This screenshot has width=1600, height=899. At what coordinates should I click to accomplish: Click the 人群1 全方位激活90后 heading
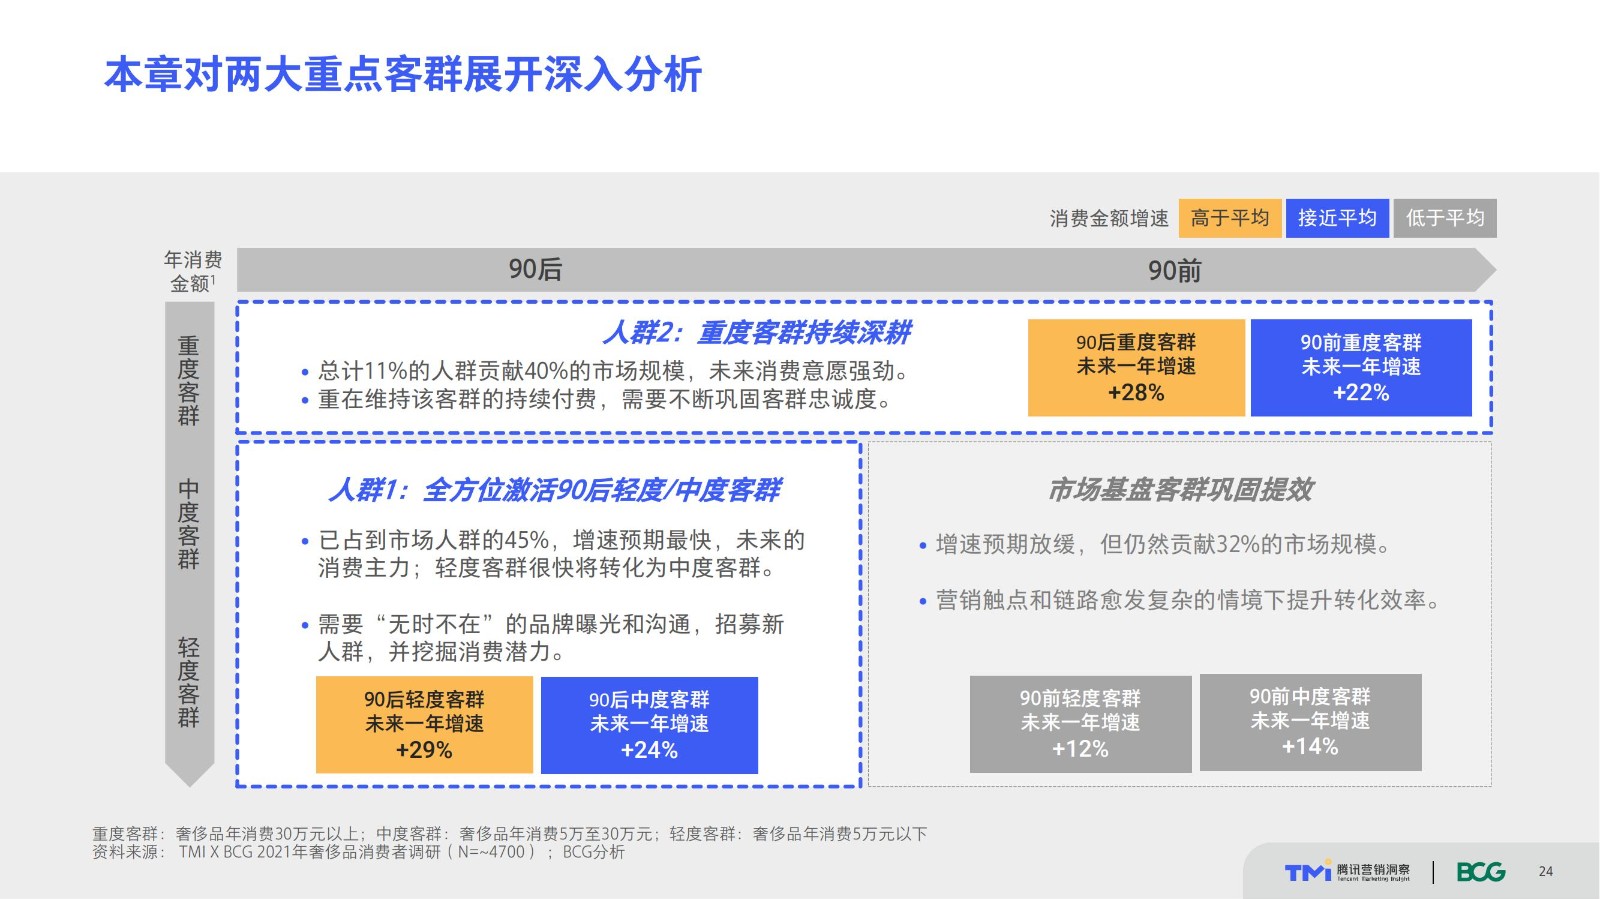coord(554,490)
